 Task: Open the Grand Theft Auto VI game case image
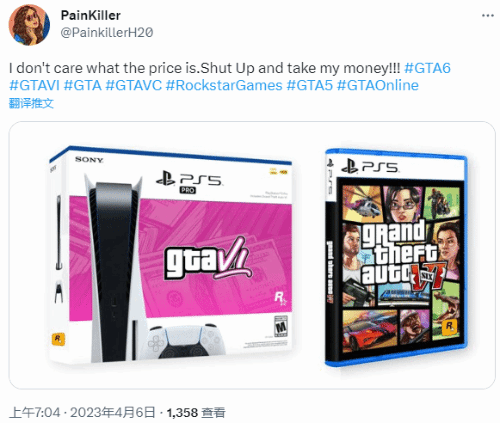tap(396, 257)
